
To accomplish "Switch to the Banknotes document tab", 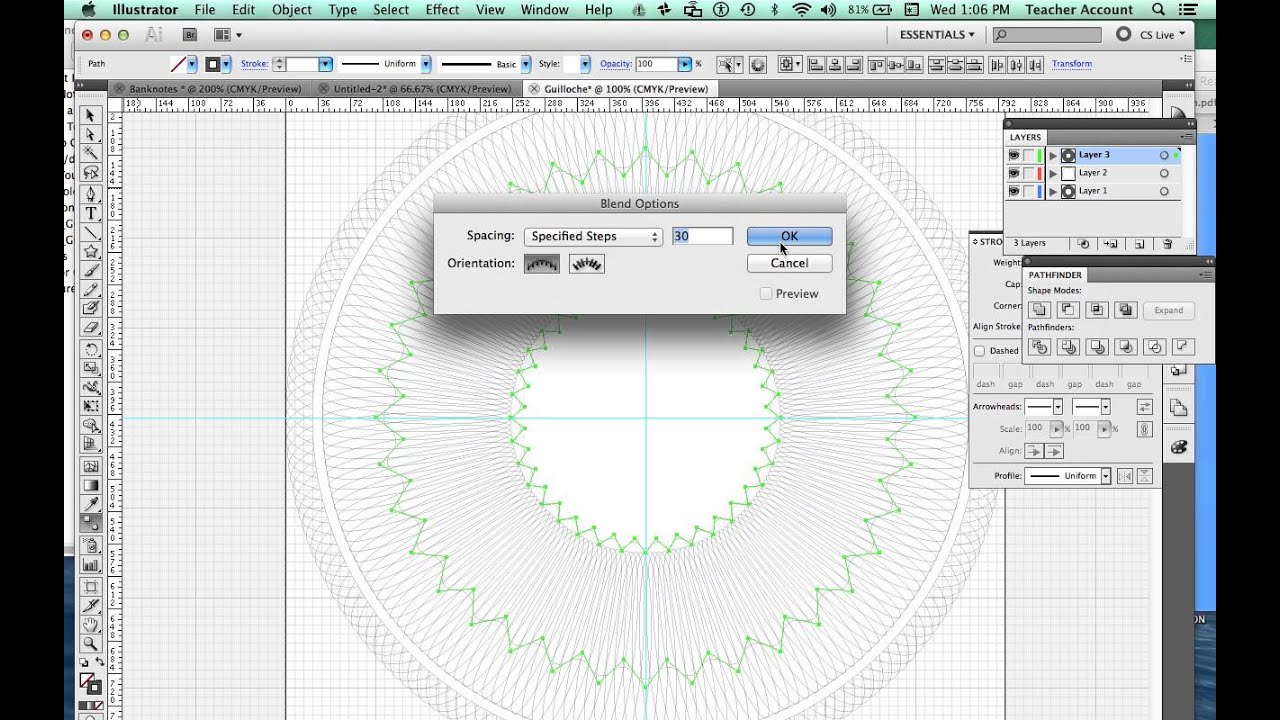I will (214, 89).
